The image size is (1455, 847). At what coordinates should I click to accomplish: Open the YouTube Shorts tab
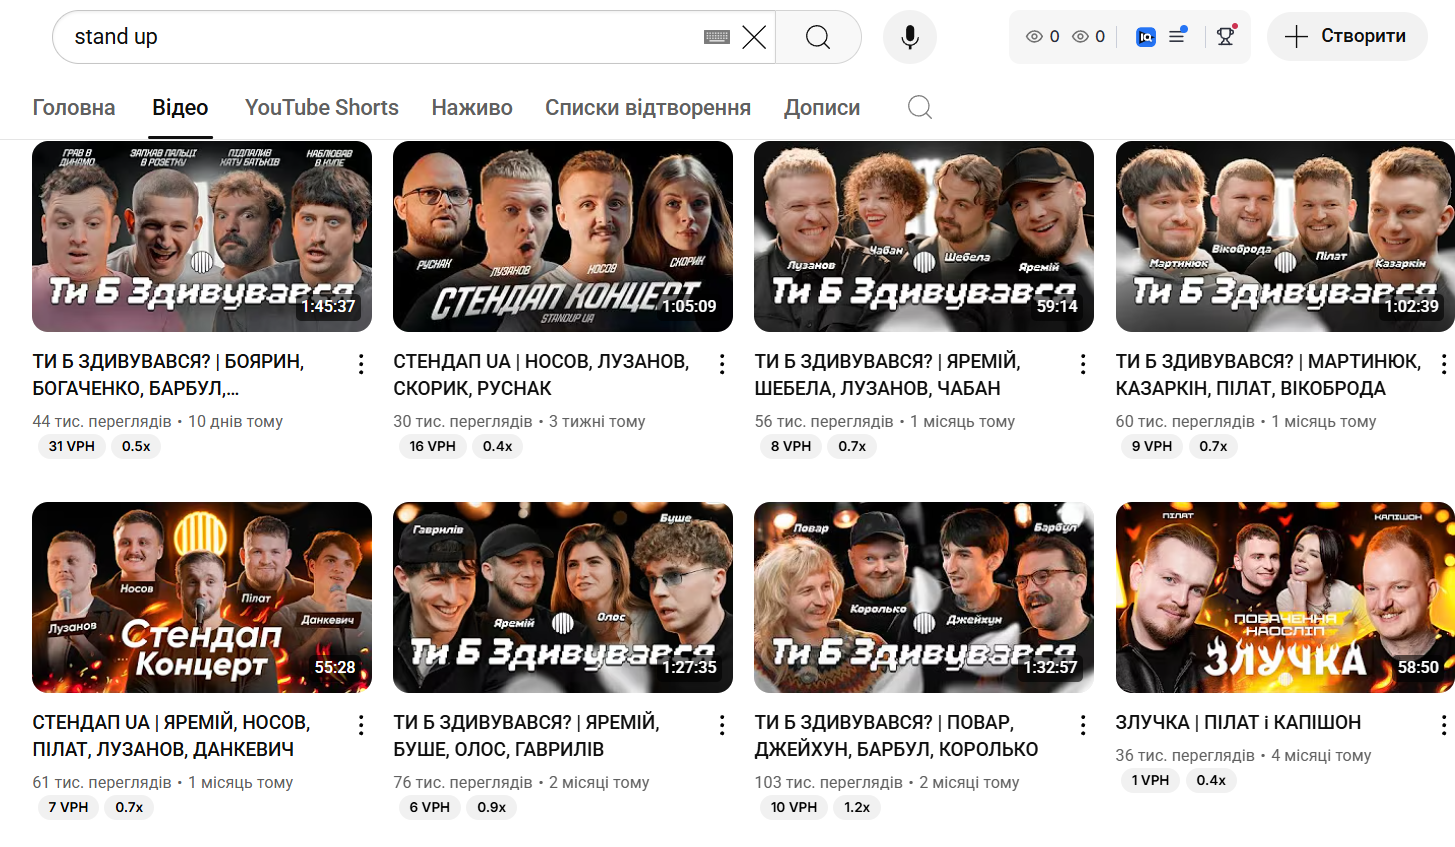pyautogui.click(x=322, y=108)
